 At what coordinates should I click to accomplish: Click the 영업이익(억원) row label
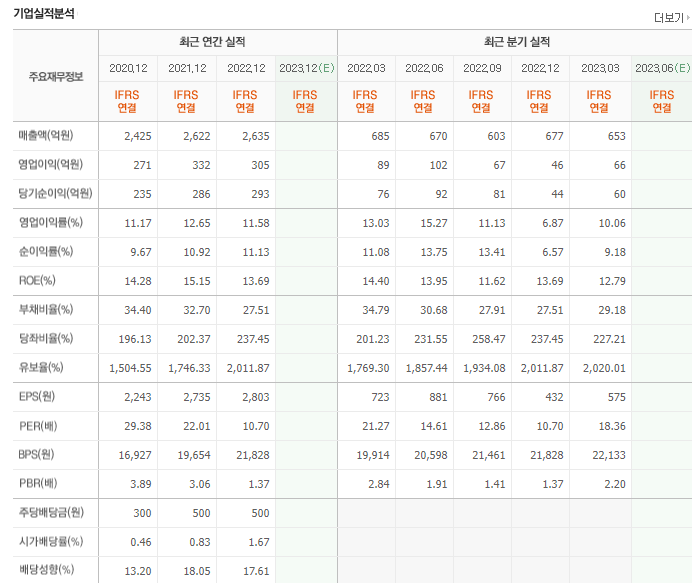pyautogui.click(x=51, y=165)
